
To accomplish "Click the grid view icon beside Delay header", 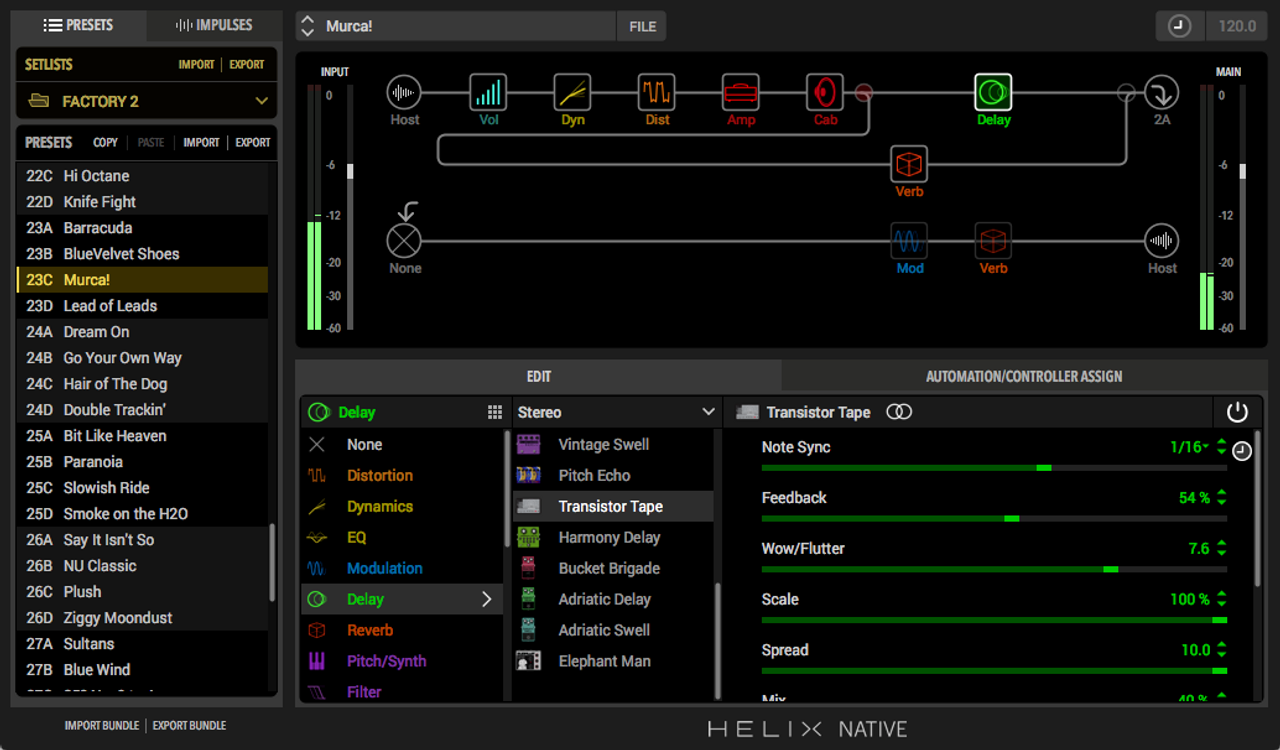I will tap(494, 412).
